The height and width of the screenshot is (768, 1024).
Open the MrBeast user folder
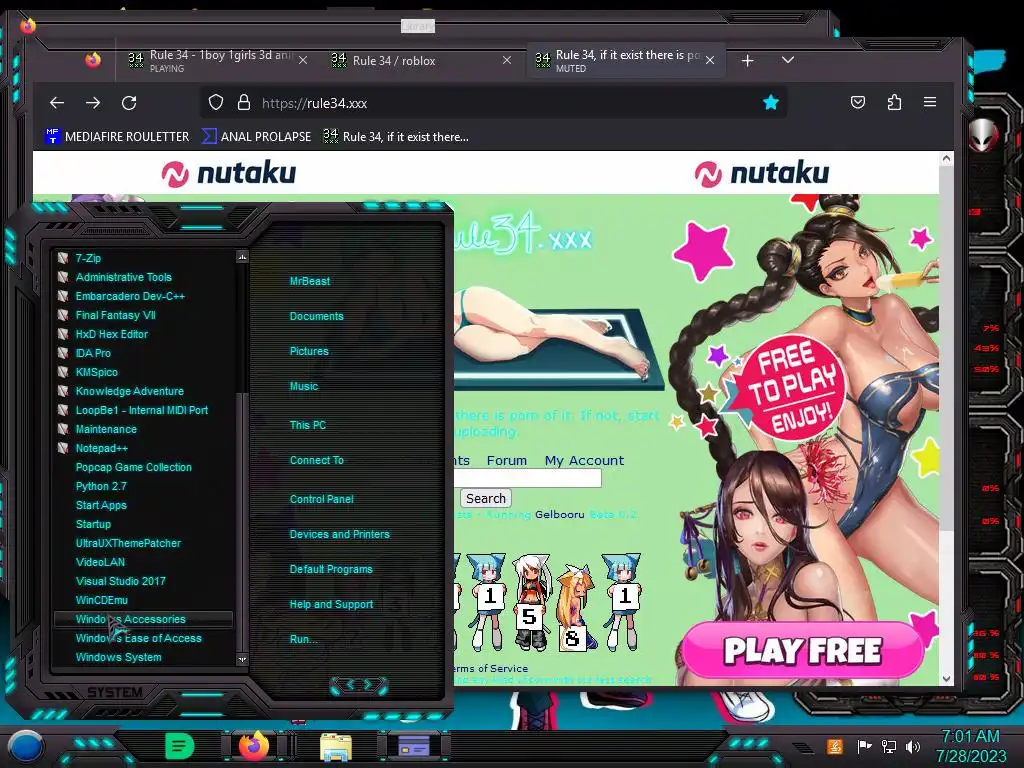click(310, 281)
